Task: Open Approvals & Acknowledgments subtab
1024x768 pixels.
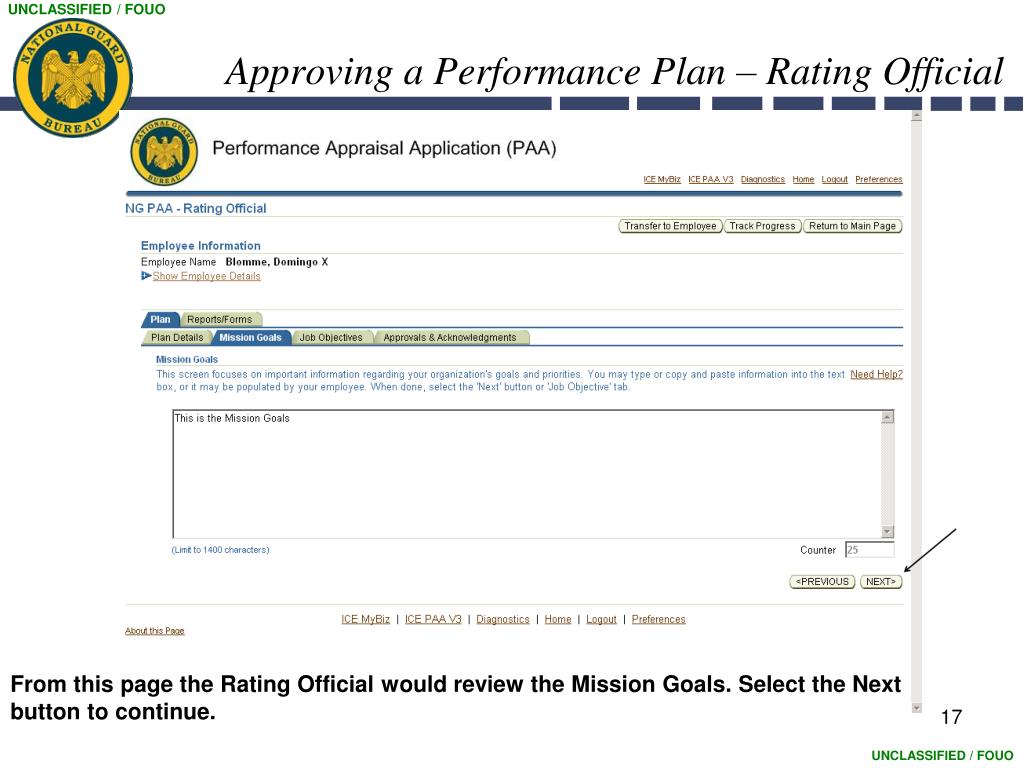Action: click(x=450, y=338)
